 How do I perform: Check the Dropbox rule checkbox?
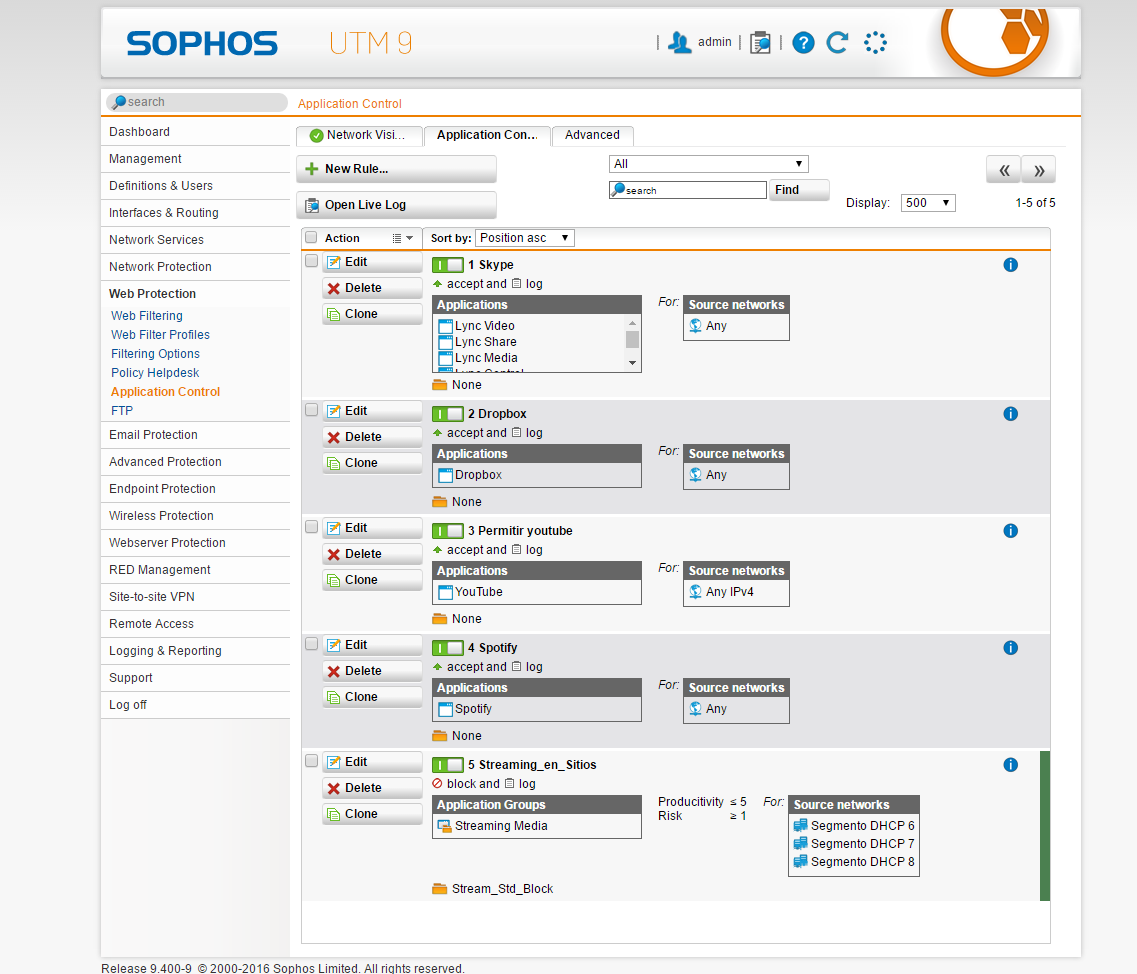(312, 410)
